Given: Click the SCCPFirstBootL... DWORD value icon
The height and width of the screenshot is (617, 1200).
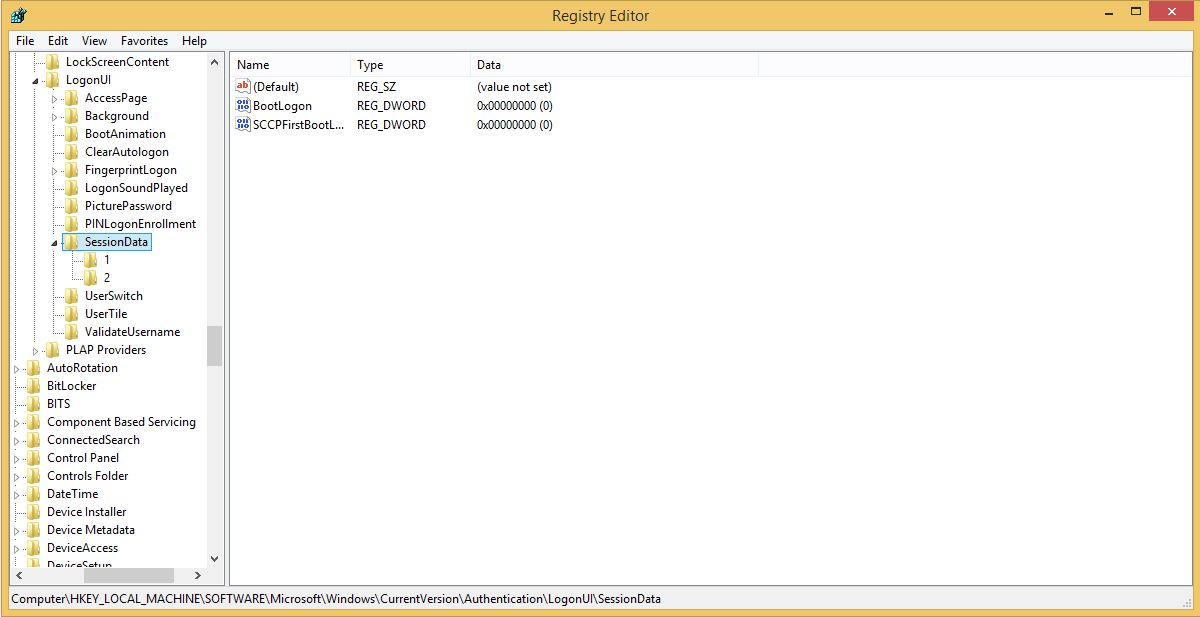Looking at the screenshot, I should pyautogui.click(x=243, y=125).
